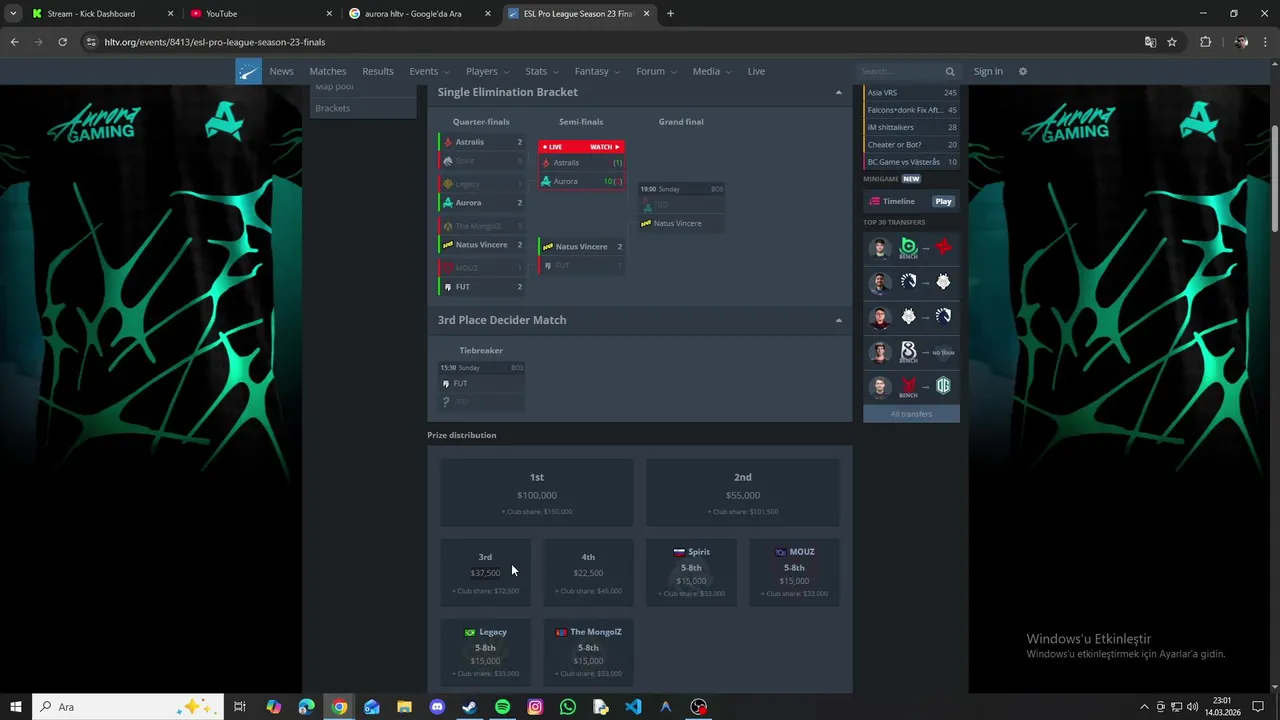Open the tab search dropdown in Chrome
1280x720 pixels.
13,14
